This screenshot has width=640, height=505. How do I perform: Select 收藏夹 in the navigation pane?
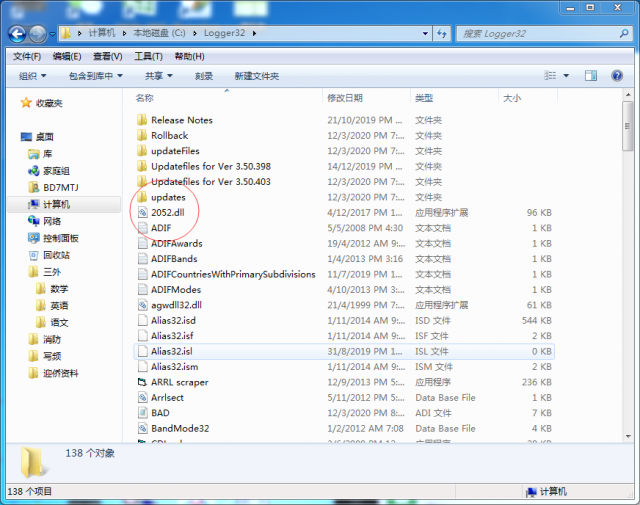pos(49,103)
